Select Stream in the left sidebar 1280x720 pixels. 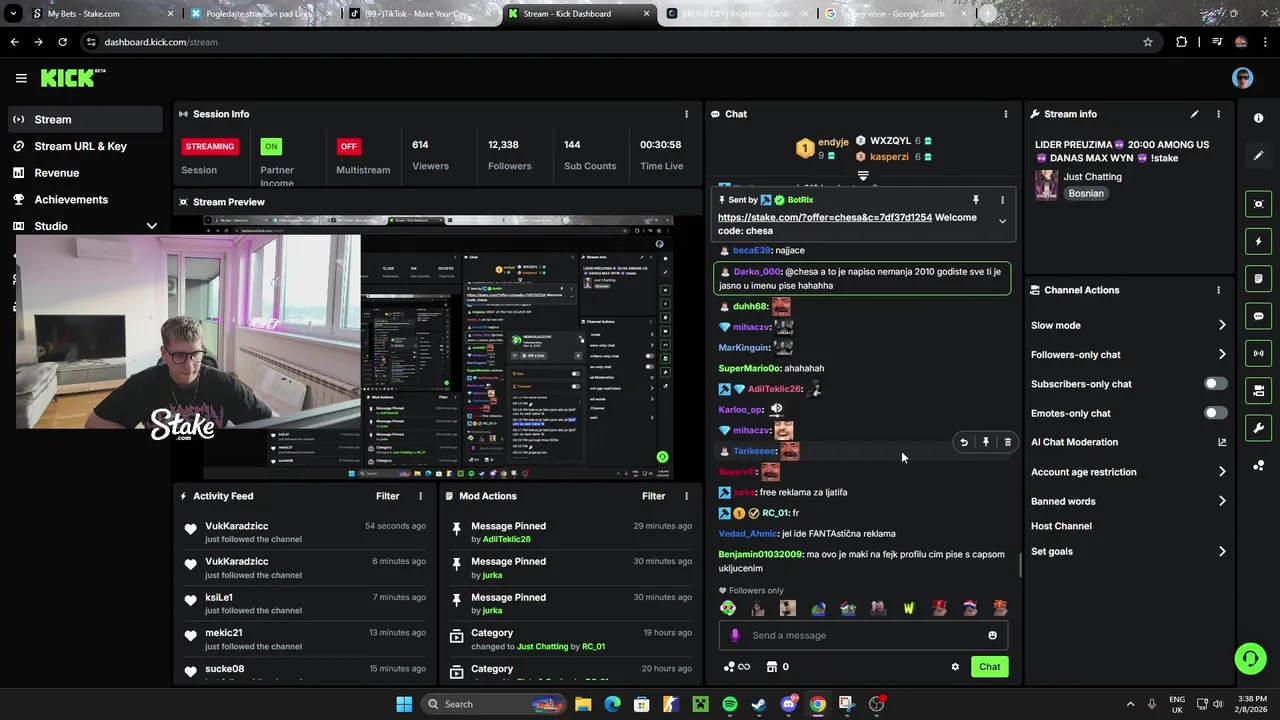coord(85,119)
